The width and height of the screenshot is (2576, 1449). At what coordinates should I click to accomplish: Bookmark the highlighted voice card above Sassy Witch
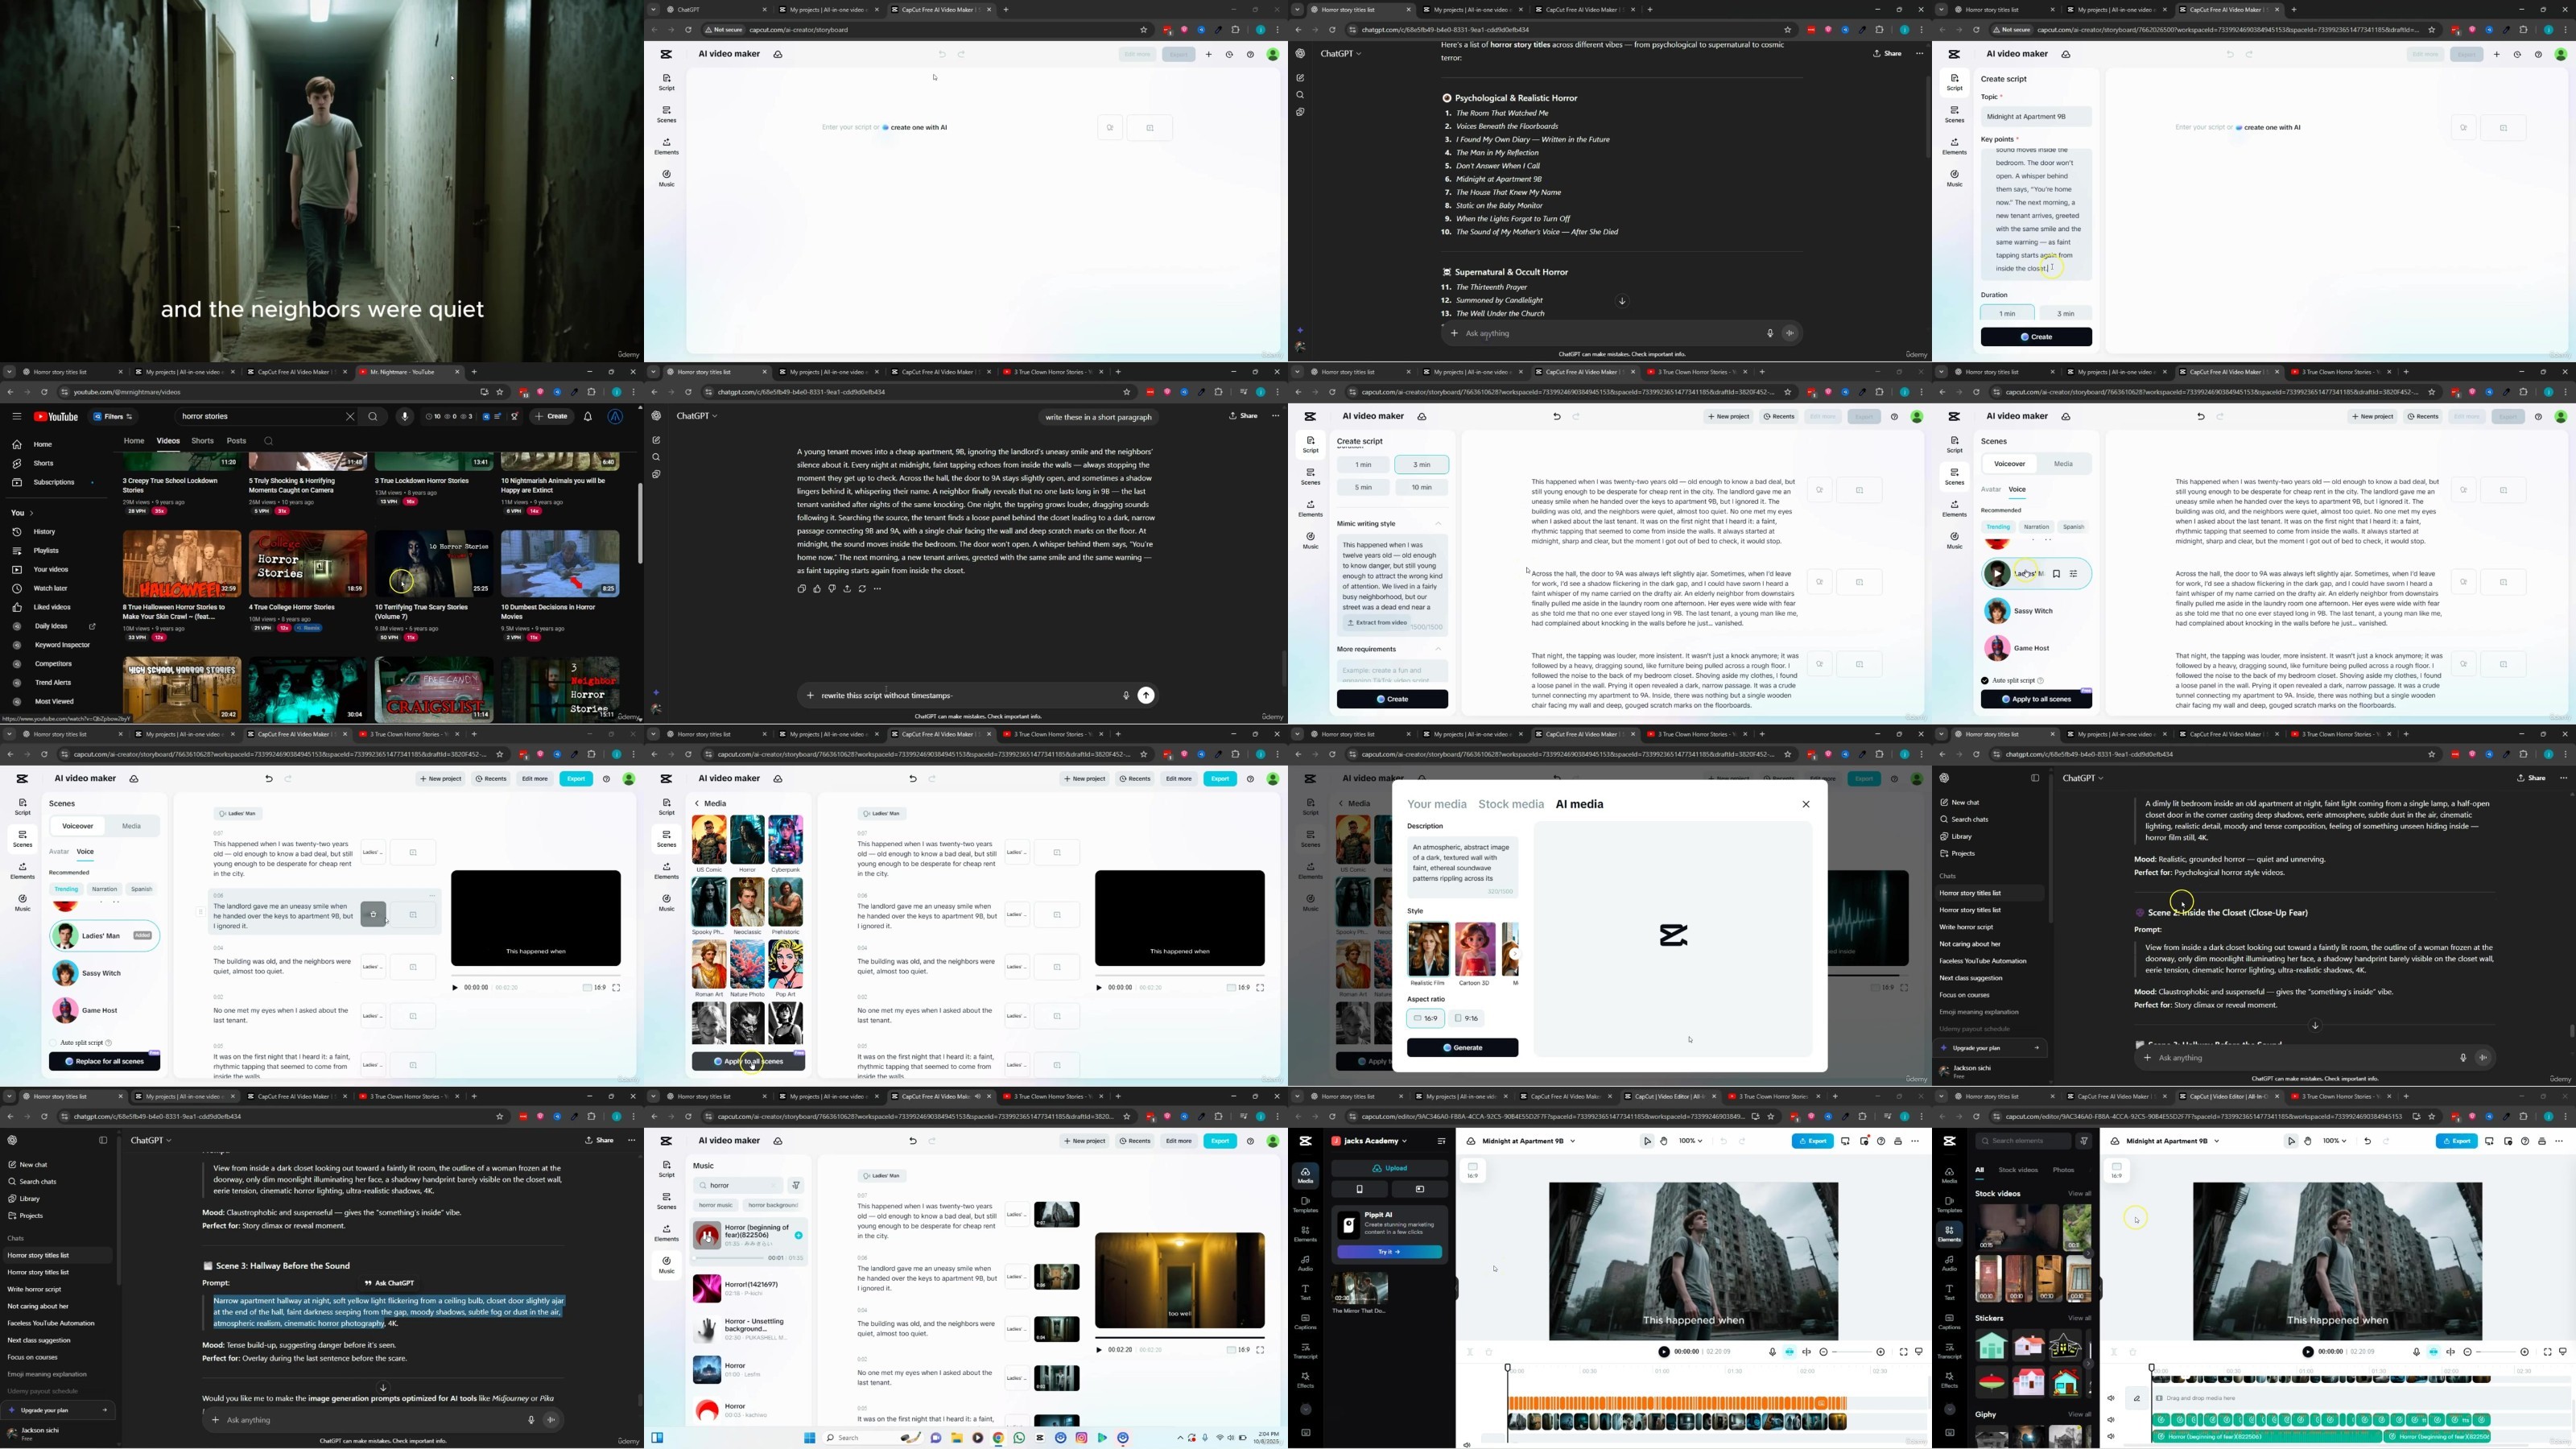point(2056,574)
